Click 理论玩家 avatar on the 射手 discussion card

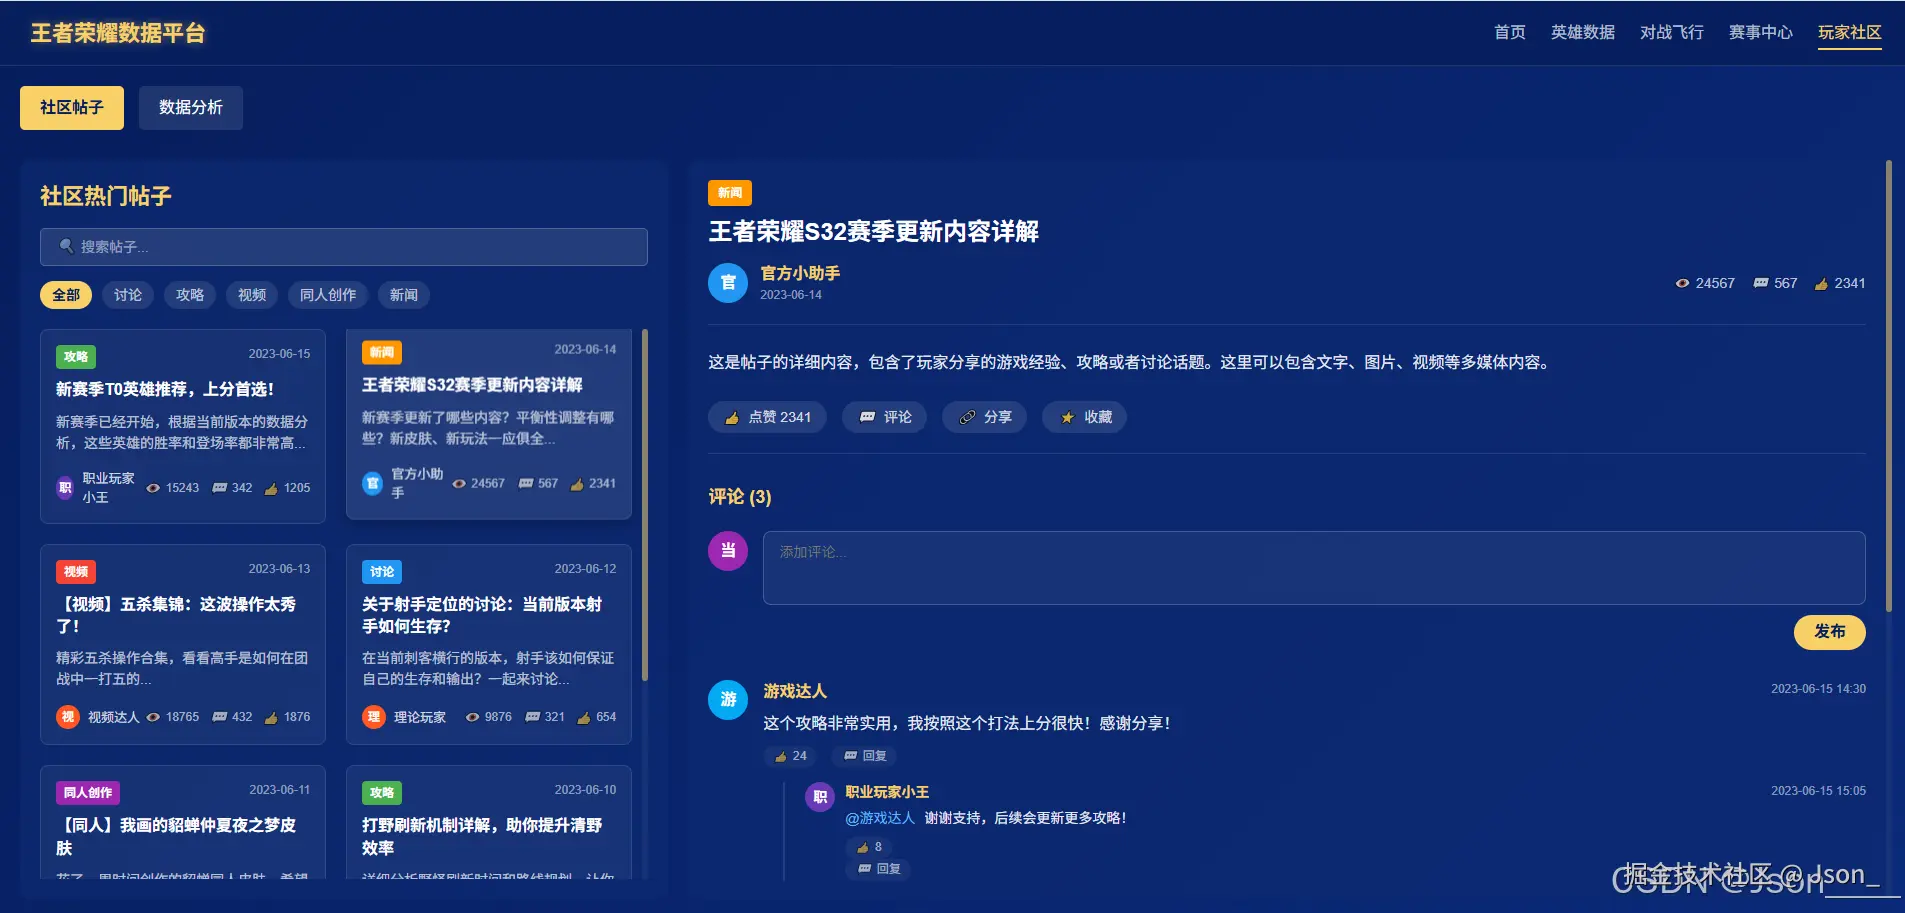[373, 717]
